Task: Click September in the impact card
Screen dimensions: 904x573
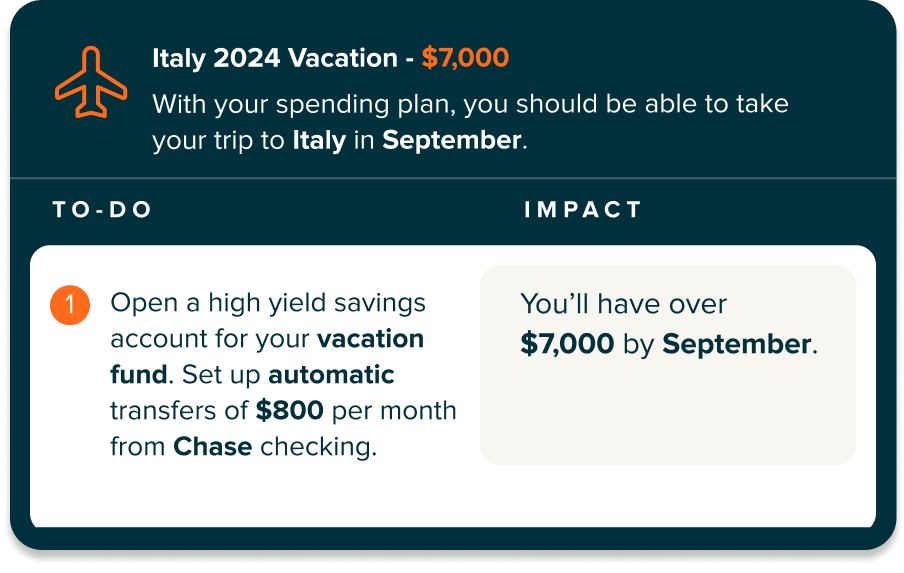Action: click(x=736, y=345)
